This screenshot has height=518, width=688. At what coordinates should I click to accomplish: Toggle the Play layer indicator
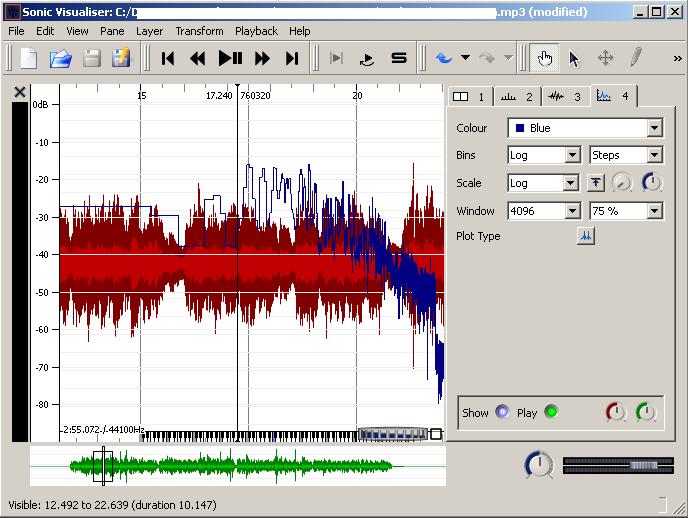click(x=550, y=412)
